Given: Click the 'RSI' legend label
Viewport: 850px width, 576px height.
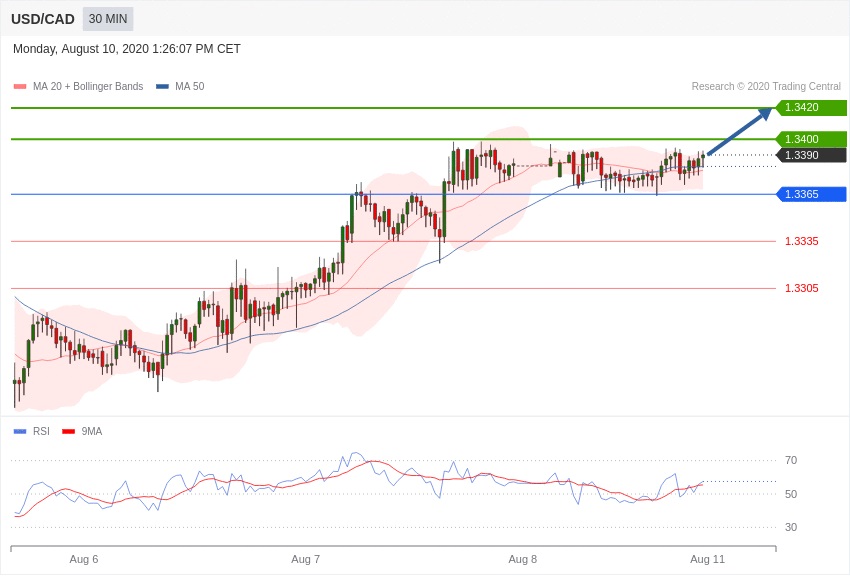Looking at the screenshot, I should click(x=41, y=431).
